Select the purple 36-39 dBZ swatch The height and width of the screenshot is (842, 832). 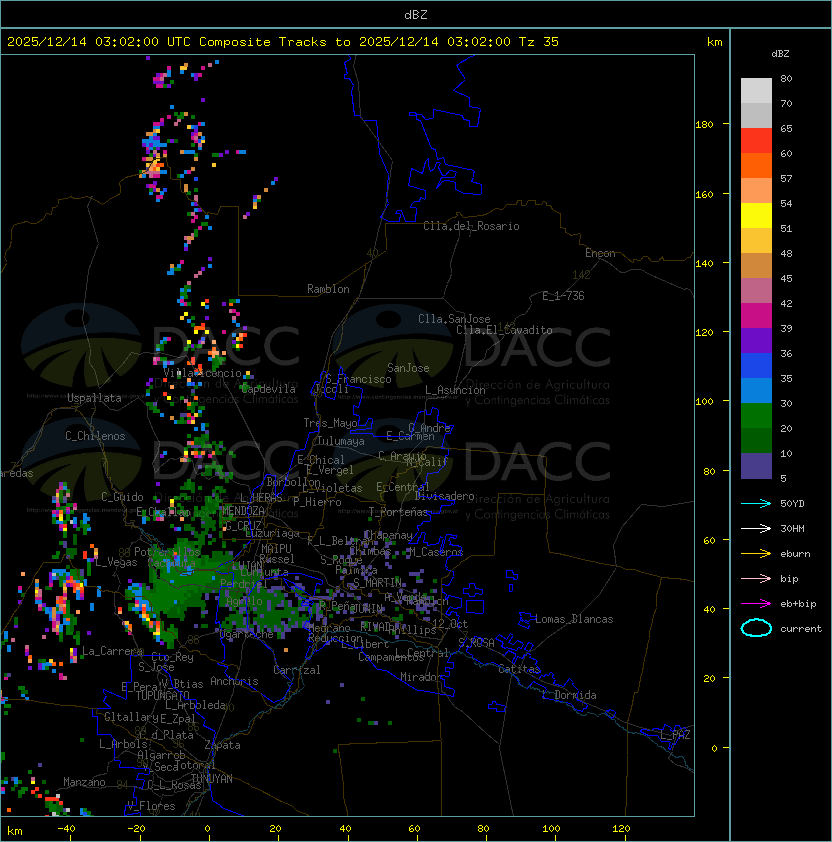(x=756, y=340)
